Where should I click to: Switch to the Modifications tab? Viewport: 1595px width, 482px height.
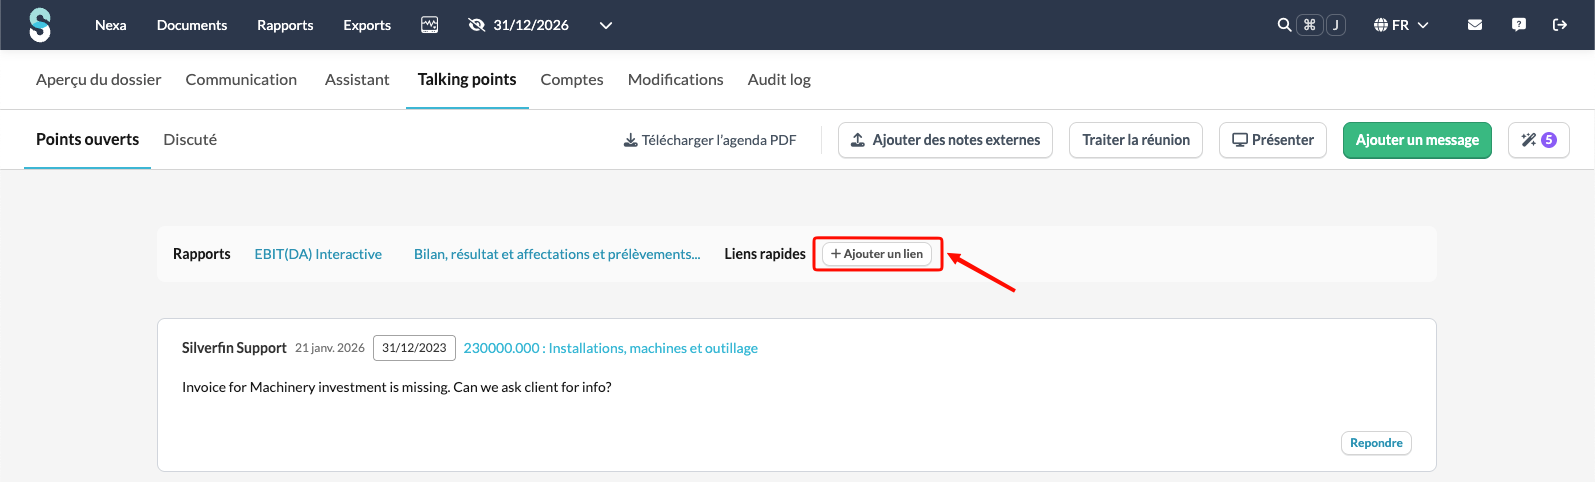(676, 79)
